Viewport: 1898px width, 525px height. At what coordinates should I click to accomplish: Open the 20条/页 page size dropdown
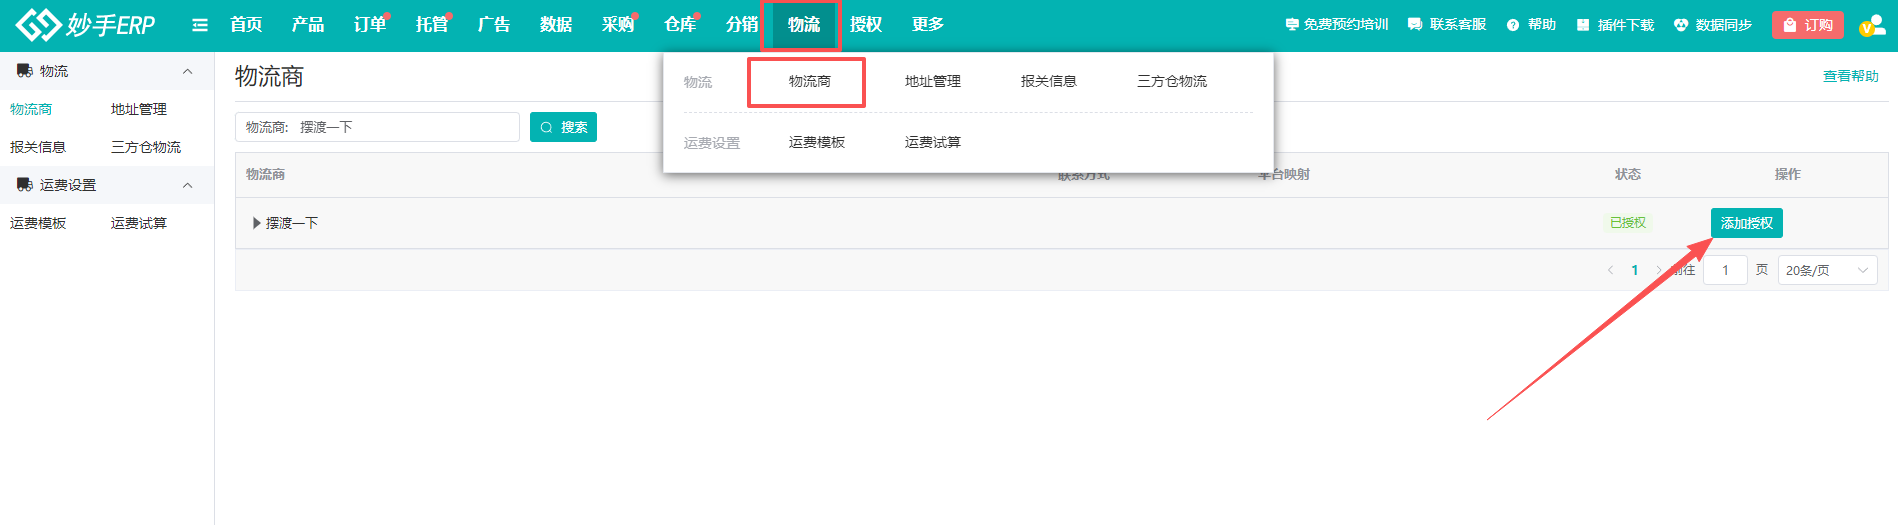[x=1826, y=270]
